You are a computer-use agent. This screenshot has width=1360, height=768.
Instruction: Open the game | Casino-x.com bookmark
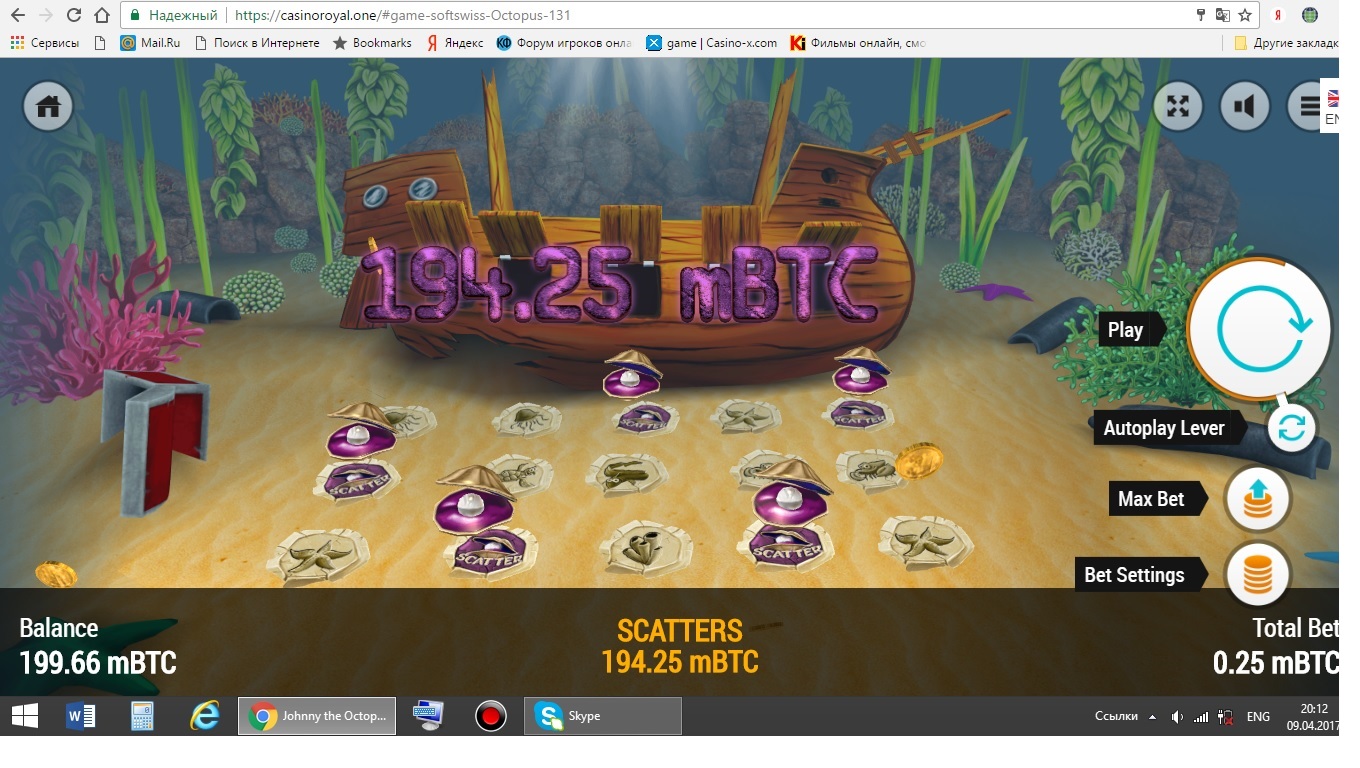click(x=712, y=43)
